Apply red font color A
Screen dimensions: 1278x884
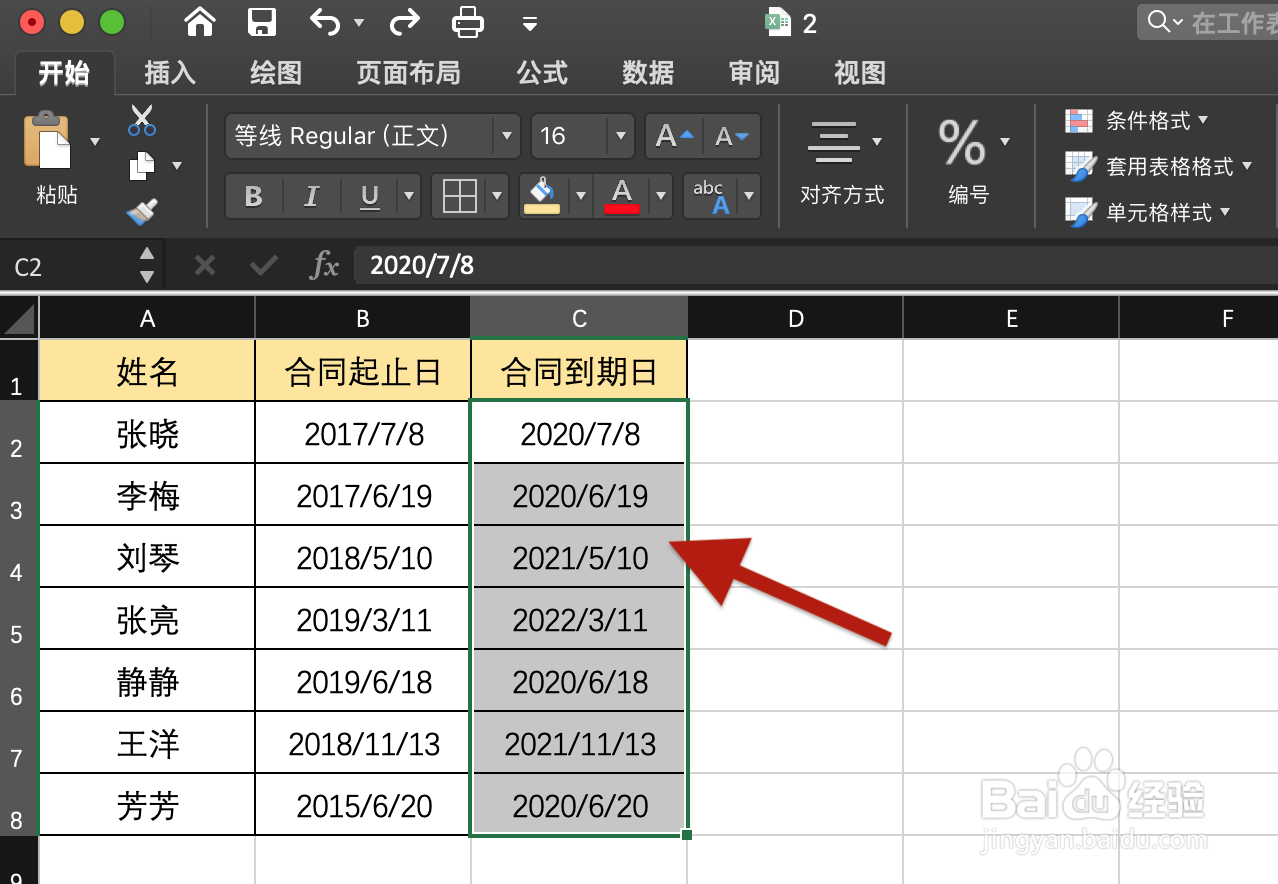[622, 196]
